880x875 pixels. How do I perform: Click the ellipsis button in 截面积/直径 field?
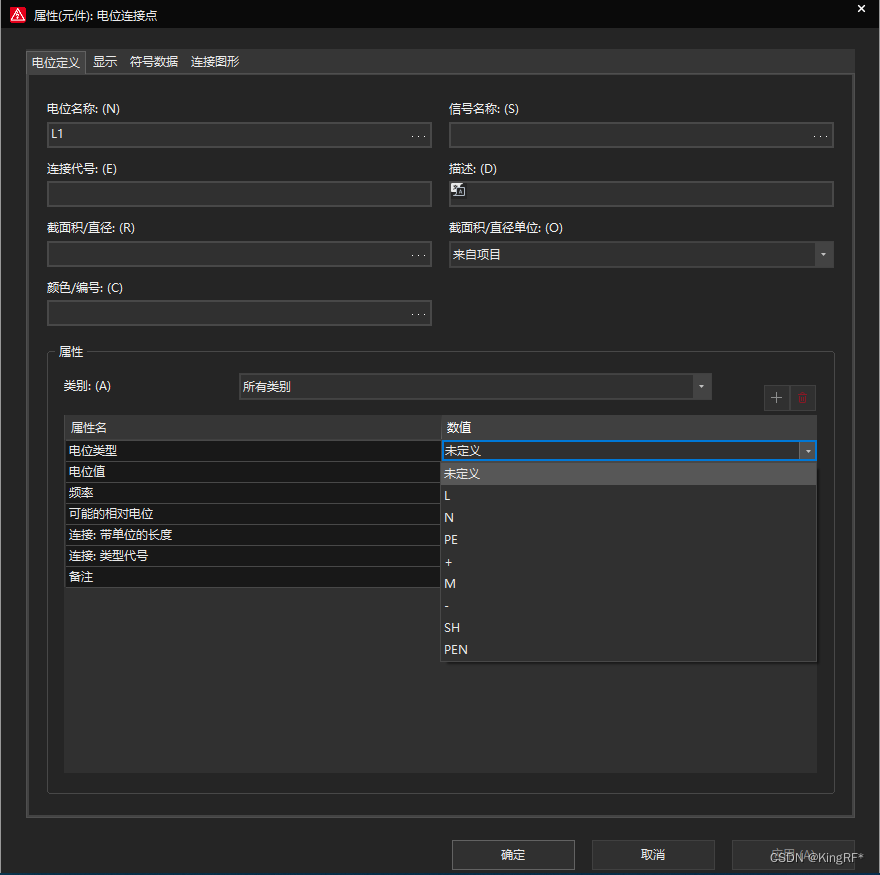click(x=419, y=255)
